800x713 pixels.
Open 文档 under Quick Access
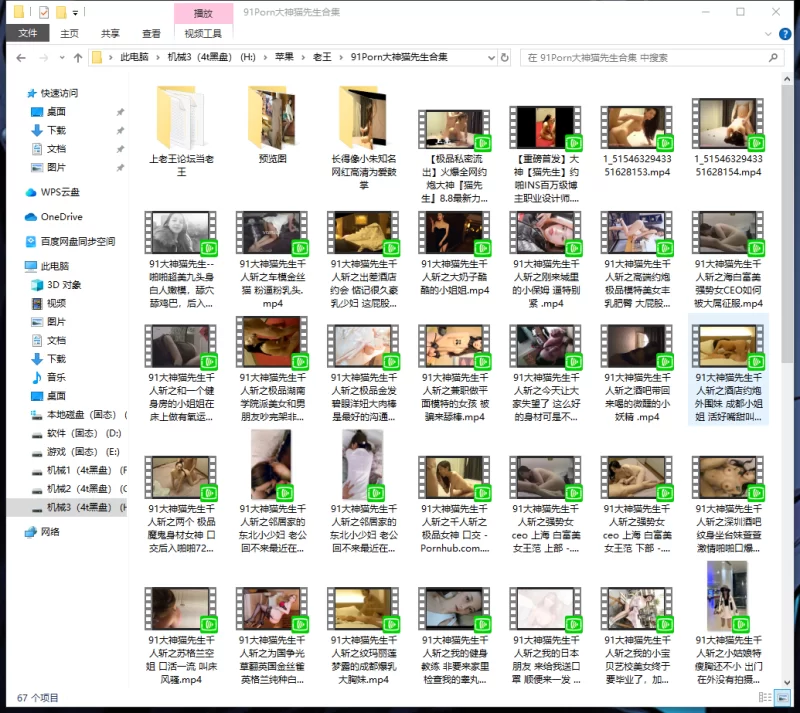click(56, 149)
